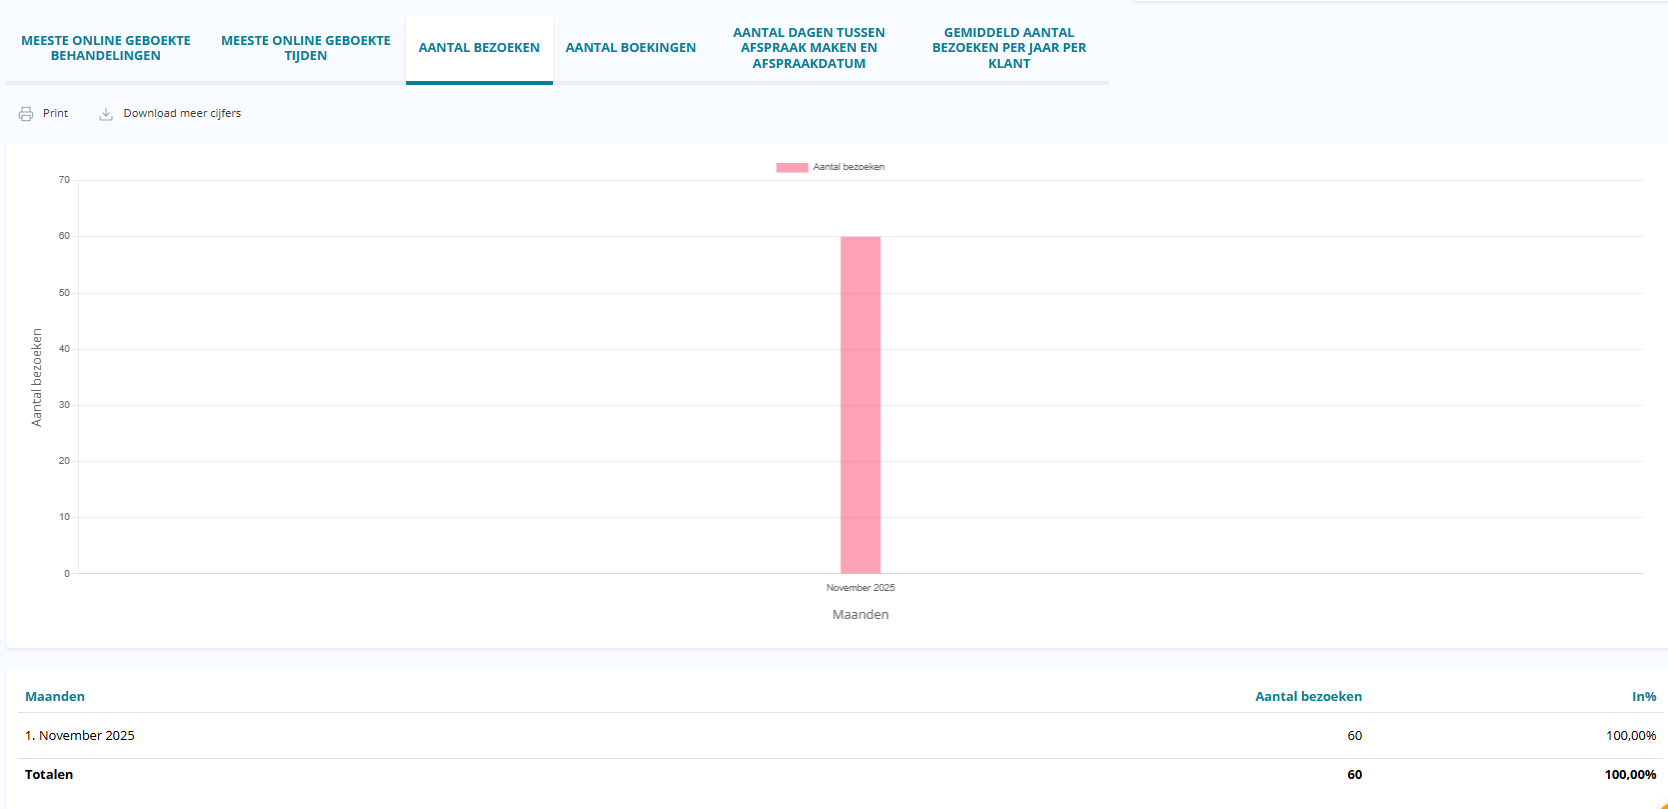Sort by the Aantal bezoeken table header
Image resolution: width=1668 pixels, height=809 pixels.
pos(1308,697)
